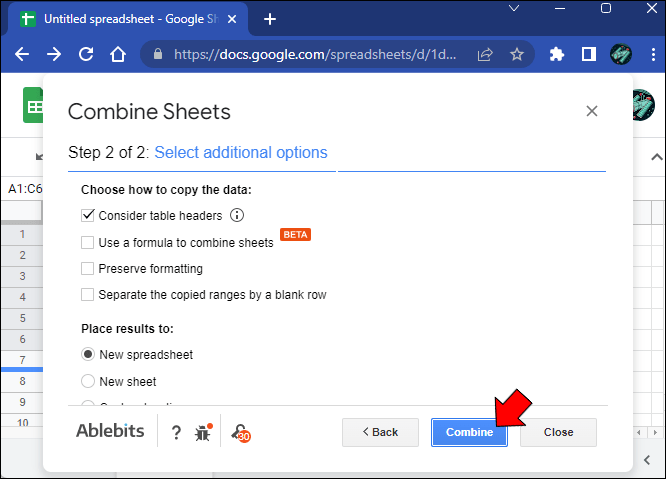
Task: Enable Use a formula to combine sheets
Action: pos(88,242)
